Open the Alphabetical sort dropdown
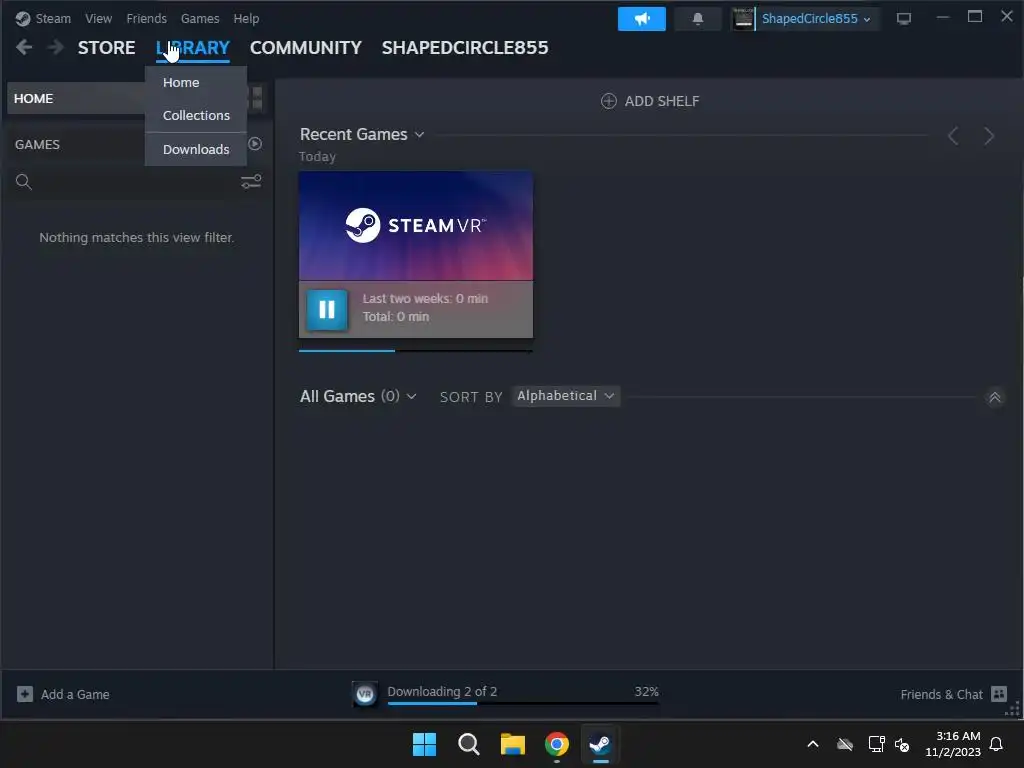The height and width of the screenshot is (768, 1024). coord(566,396)
